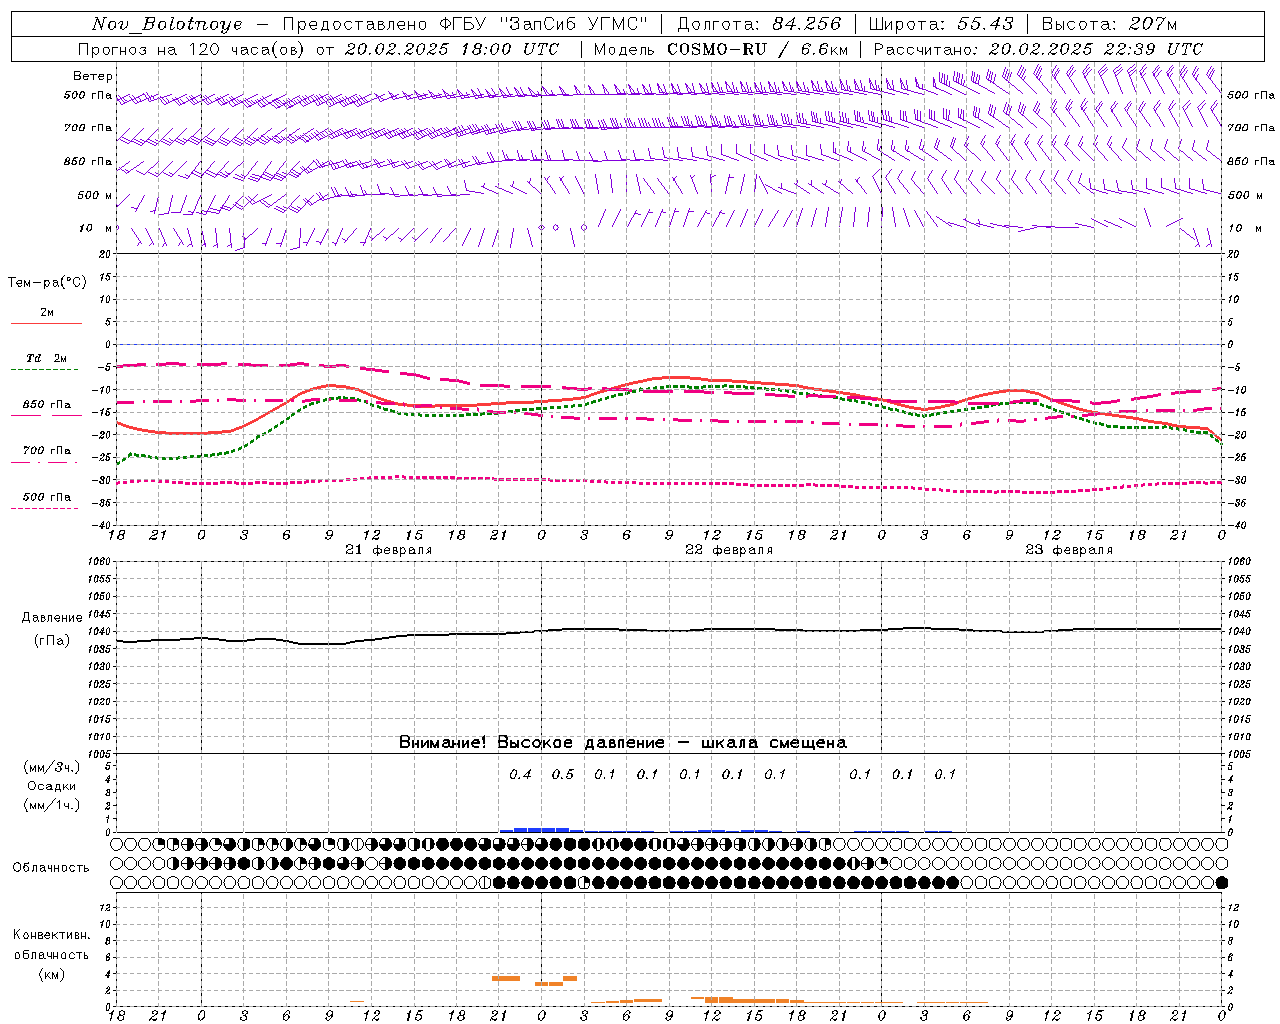The image size is (1280, 1024).
Task: Click the 'Широта: 55.43' latitude field
Action: click(x=940, y=24)
